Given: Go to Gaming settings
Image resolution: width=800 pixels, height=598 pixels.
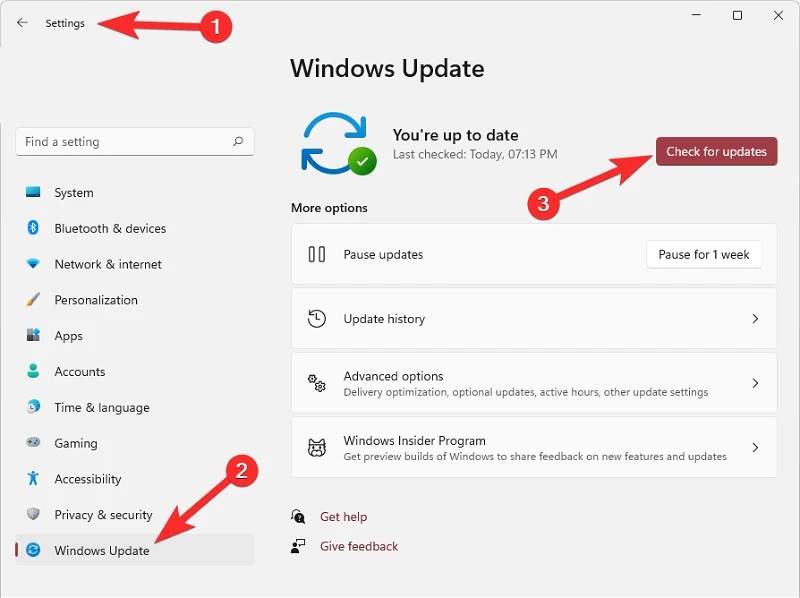Looking at the screenshot, I should (135, 442).
